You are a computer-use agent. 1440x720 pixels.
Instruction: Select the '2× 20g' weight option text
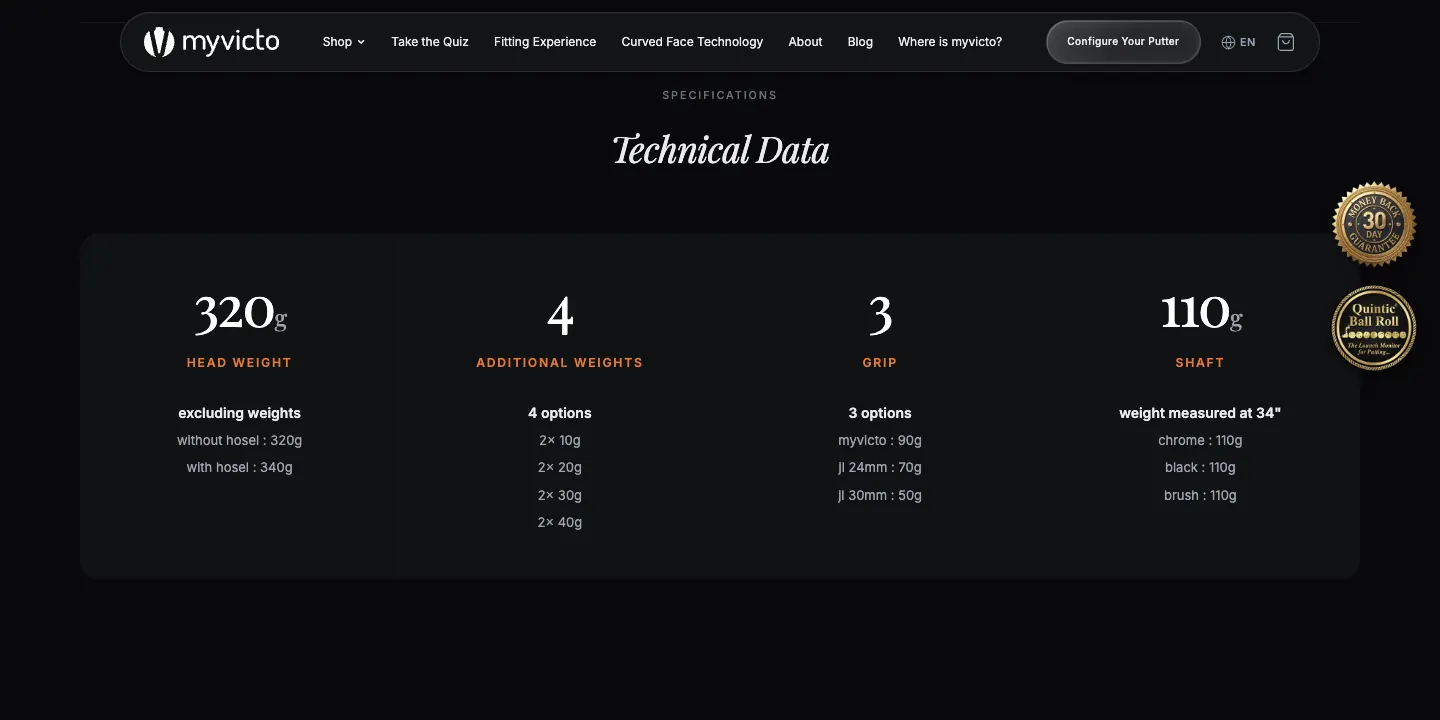pyautogui.click(x=560, y=468)
